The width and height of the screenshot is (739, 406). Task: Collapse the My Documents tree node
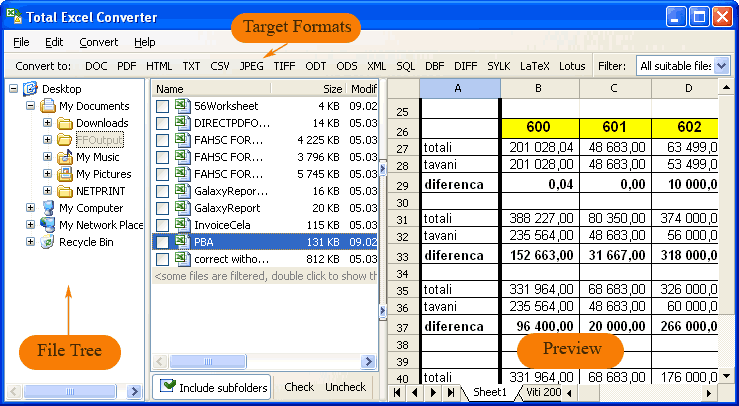[31, 106]
